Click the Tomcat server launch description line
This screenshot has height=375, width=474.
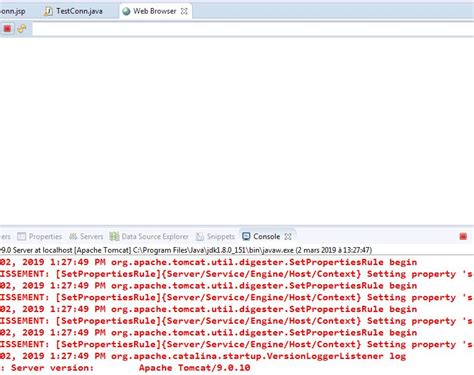click(x=186, y=250)
